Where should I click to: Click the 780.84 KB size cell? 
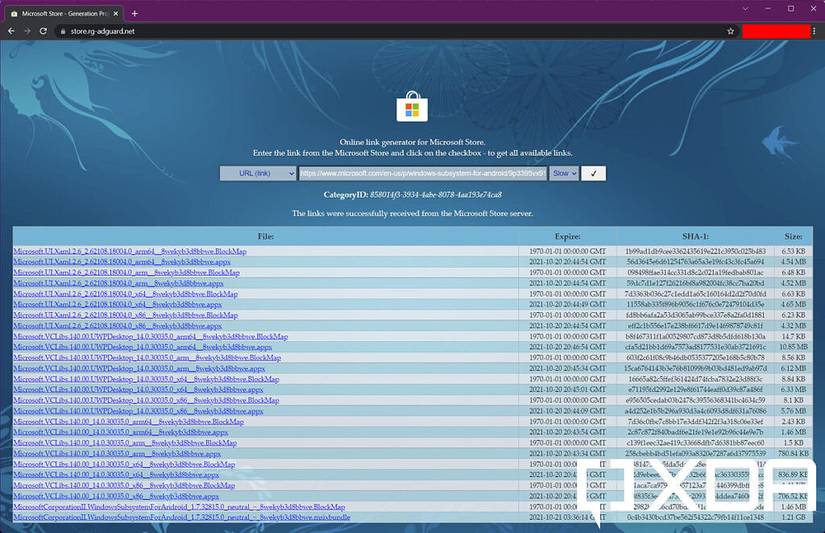click(793, 454)
